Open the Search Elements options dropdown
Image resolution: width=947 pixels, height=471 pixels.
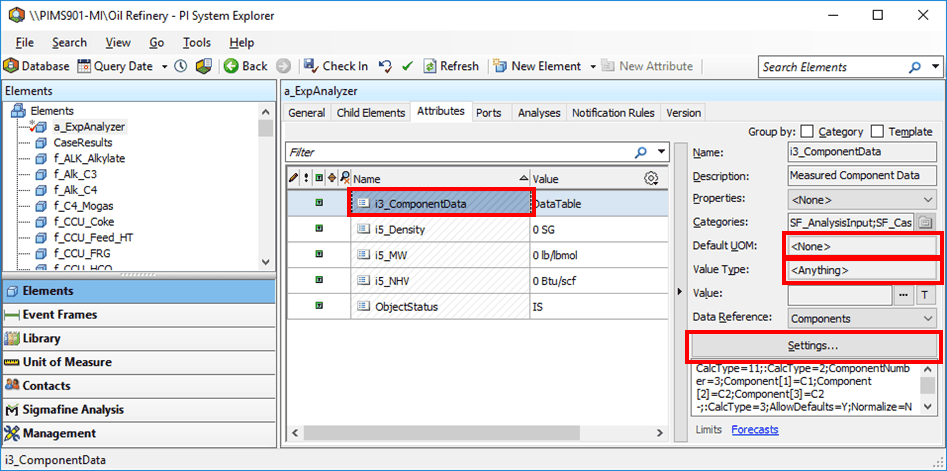coord(936,66)
